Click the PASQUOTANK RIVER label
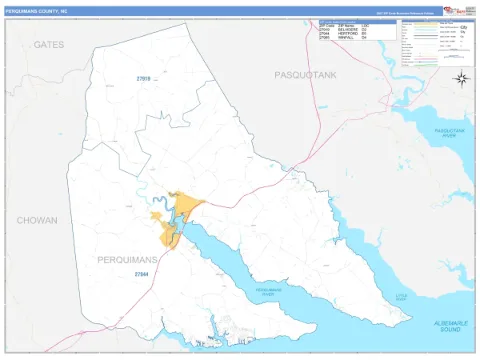This screenshot has height=360, width=480. click(449, 133)
